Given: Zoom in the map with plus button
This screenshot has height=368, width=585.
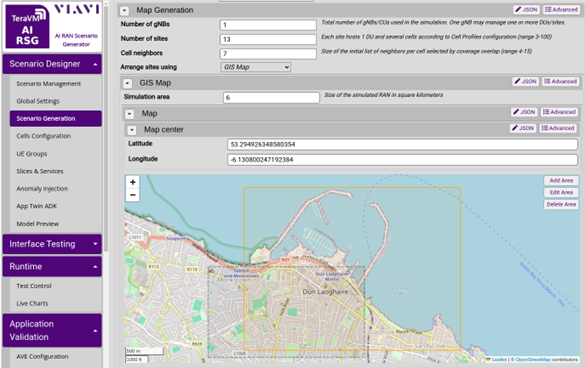Looking at the screenshot, I should 132,182.
